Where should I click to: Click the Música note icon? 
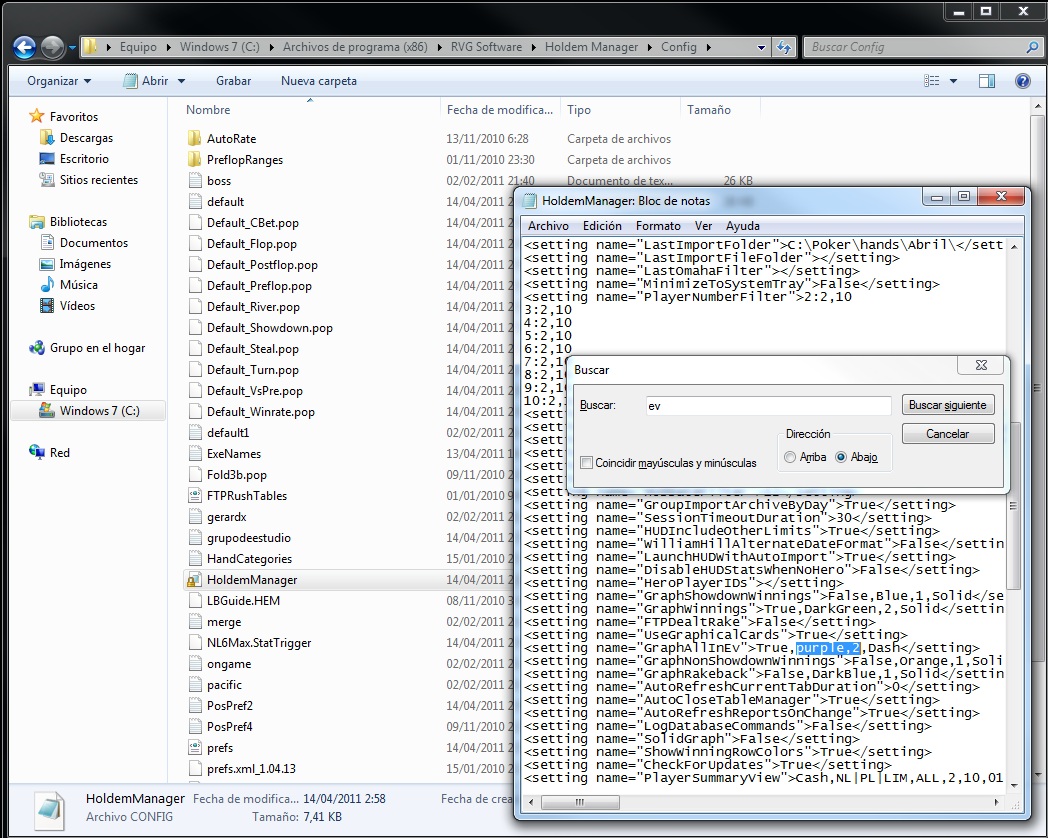tap(47, 285)
